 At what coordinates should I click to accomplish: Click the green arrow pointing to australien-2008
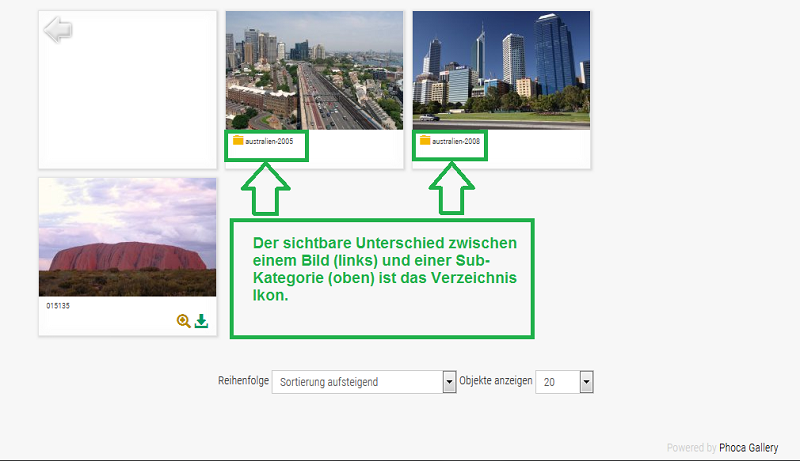[450, 188]
